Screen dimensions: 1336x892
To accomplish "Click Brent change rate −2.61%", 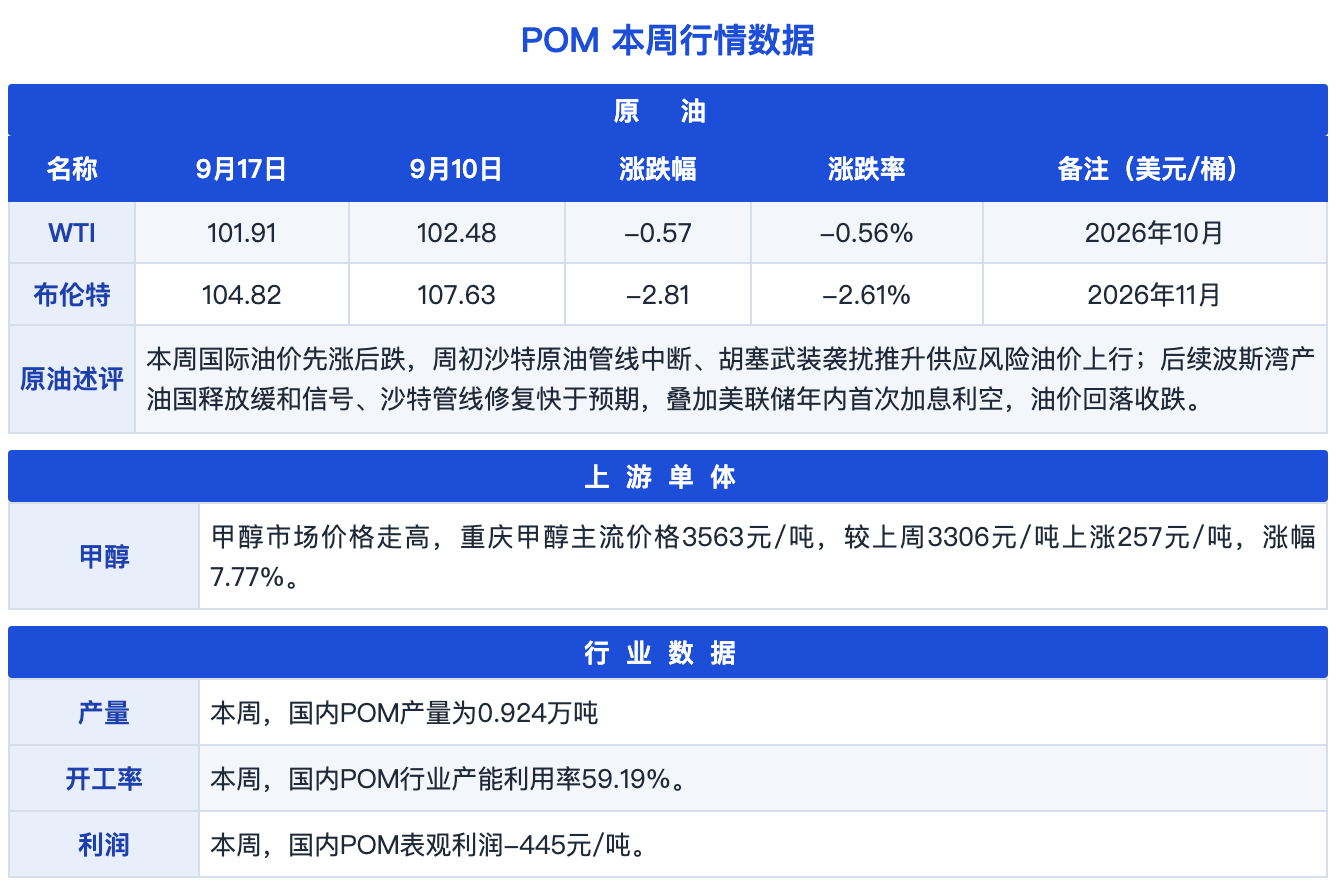I will pos(866,295).
